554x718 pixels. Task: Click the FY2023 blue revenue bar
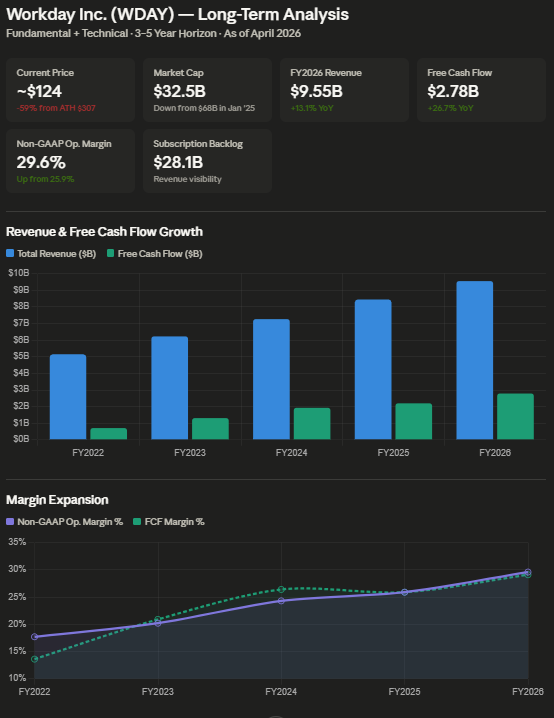pyautogui.click(x=169, y=388)
